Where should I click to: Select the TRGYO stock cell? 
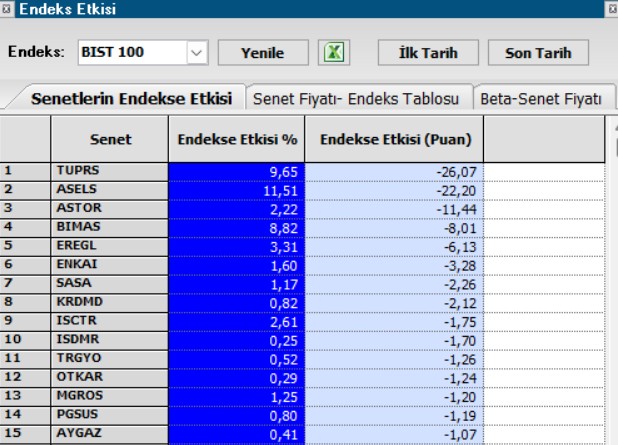110,359
